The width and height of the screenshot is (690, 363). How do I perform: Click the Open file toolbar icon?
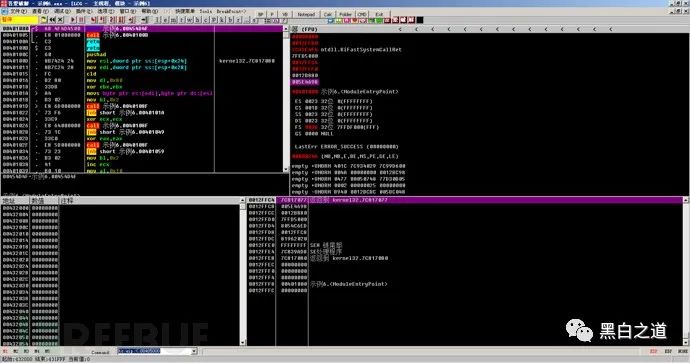click(x=44, y=20)
